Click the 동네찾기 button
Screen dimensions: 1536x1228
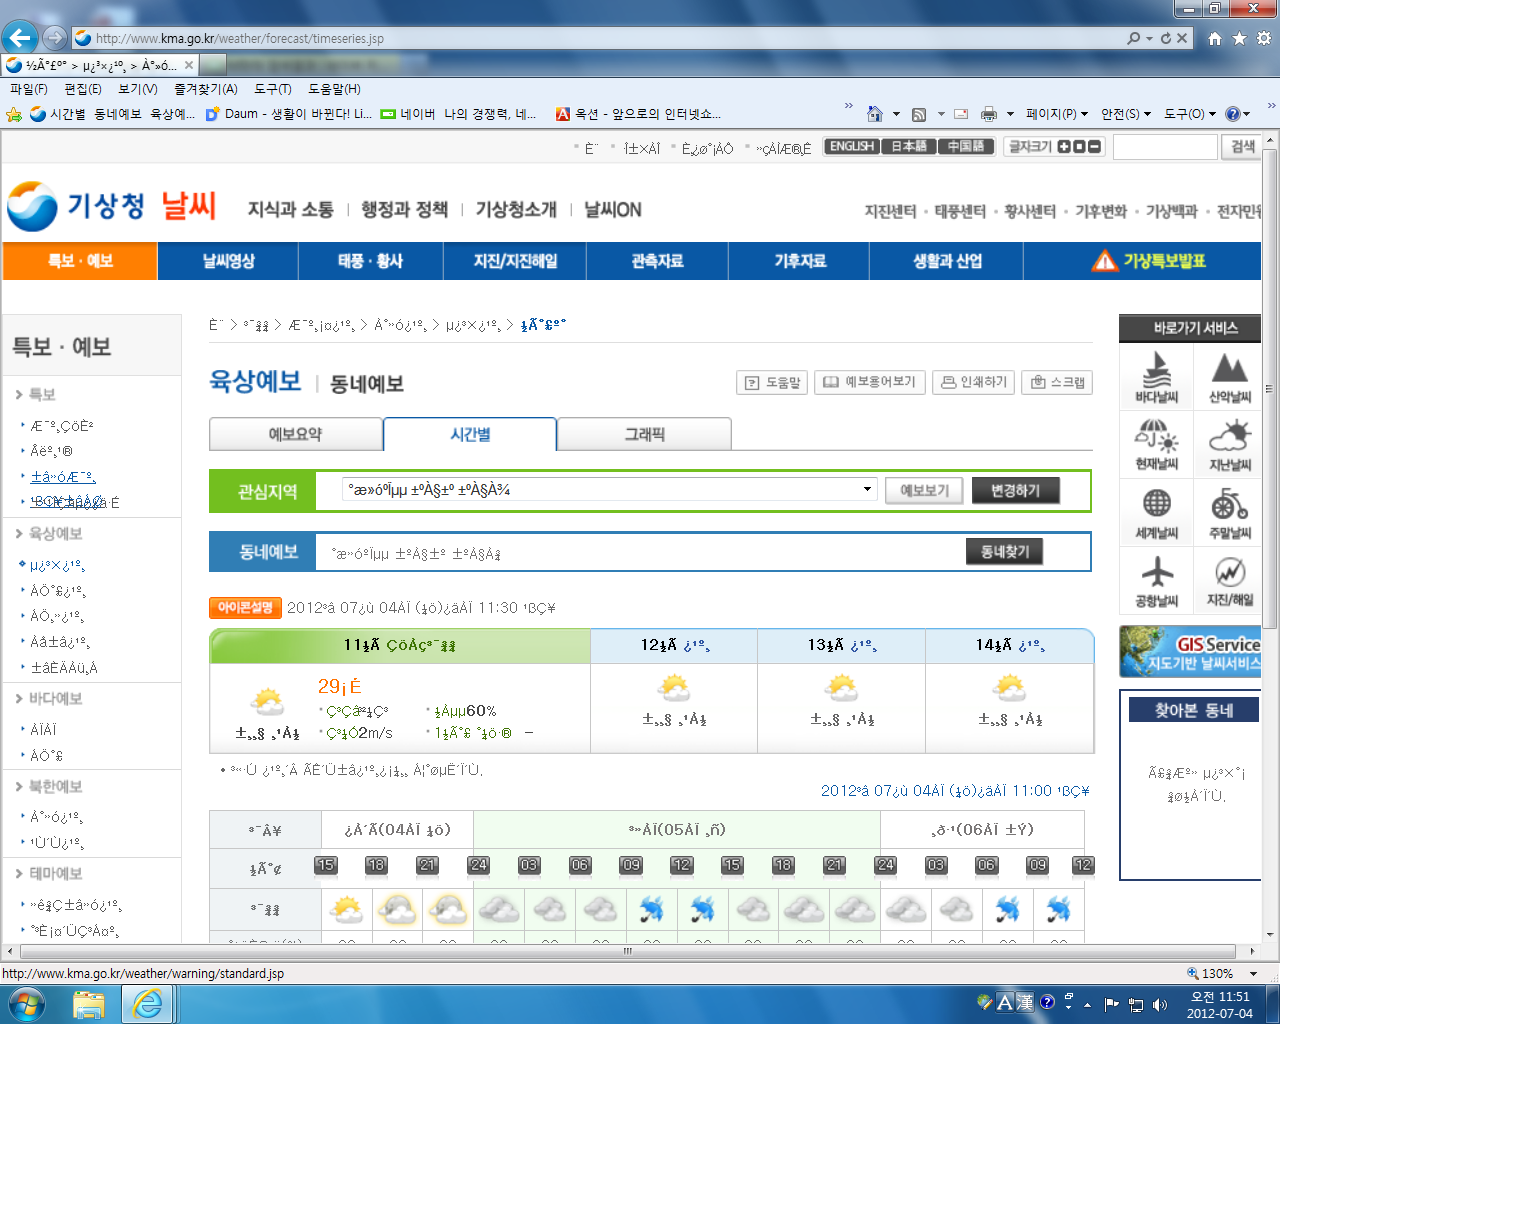coord(1004,552)
